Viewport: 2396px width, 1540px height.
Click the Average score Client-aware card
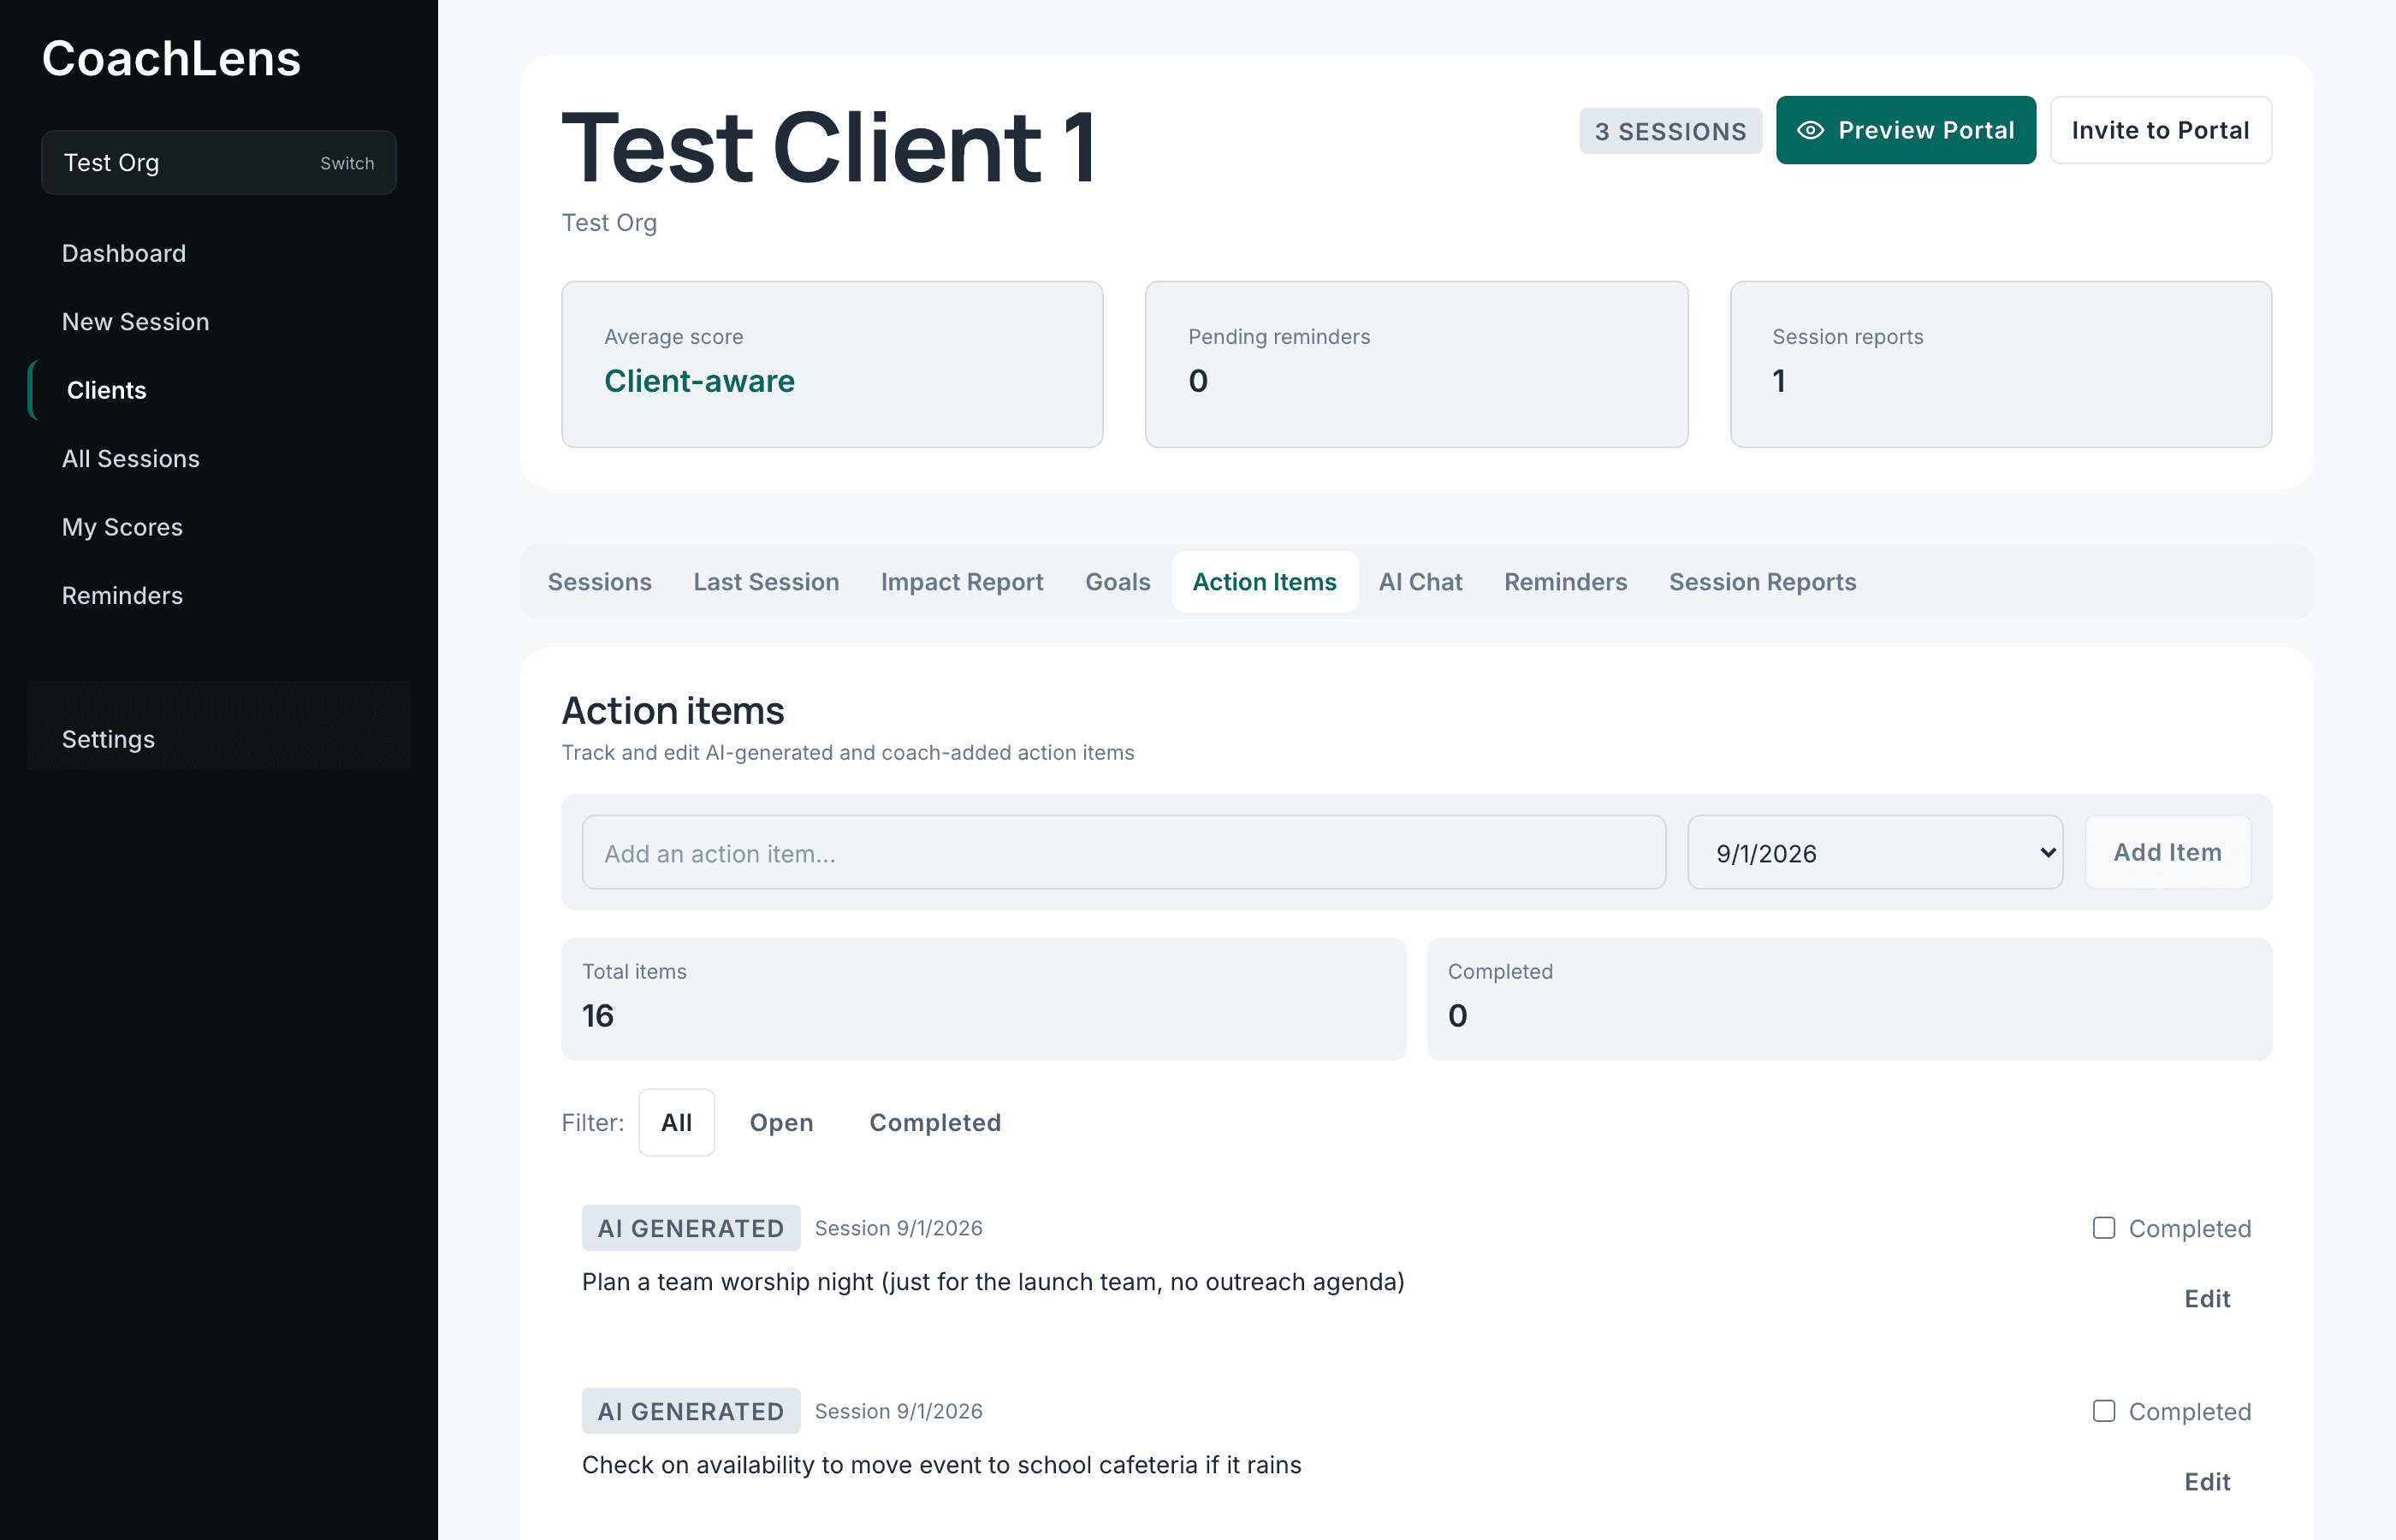(832, 364)
